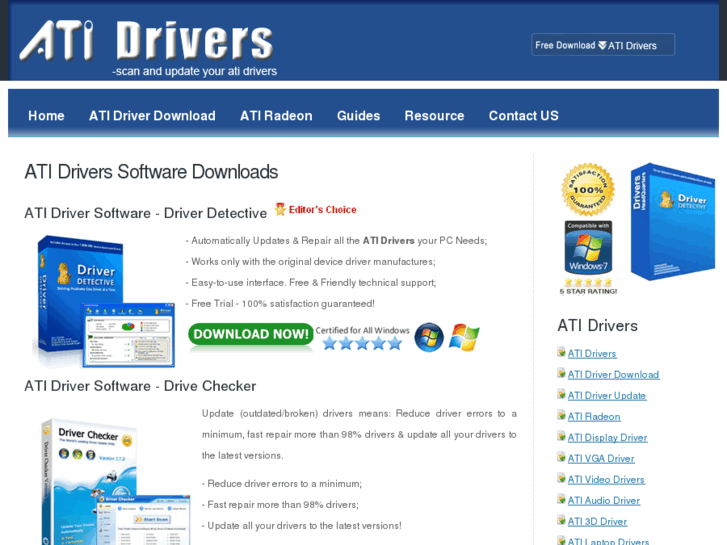Click line Update all your drivers to the latest versions!
Screen dimensions: 727x545
pyautogui.click(x=301, y=526)
